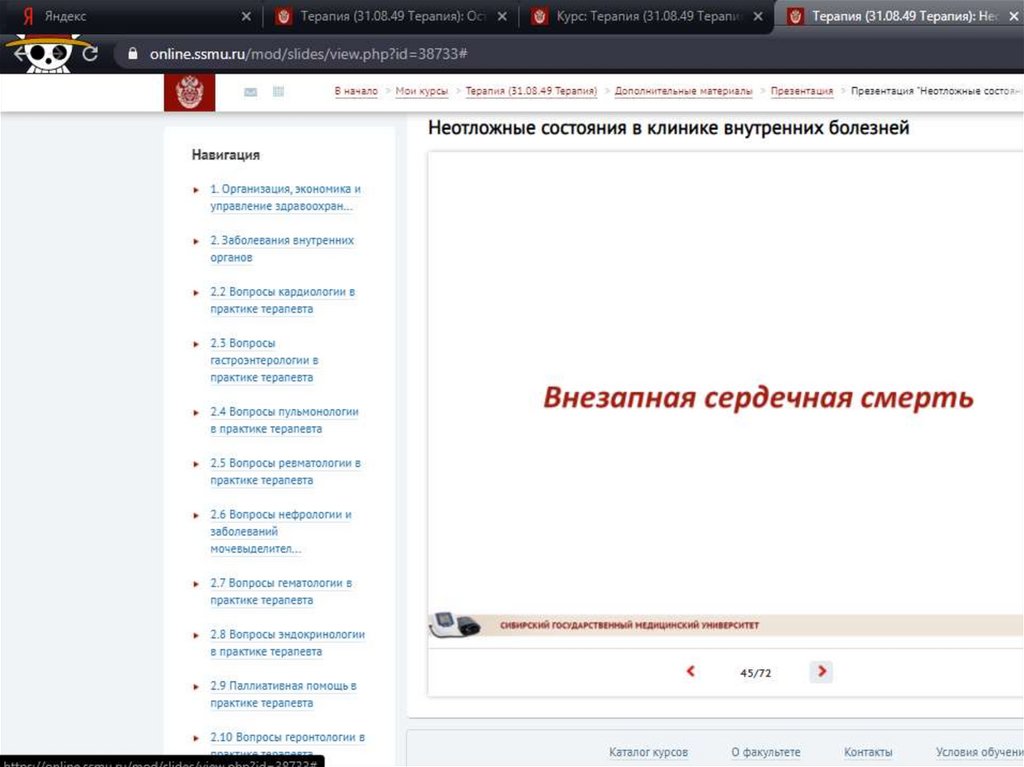Image resolution: width=1024 pixels, height=767 pixels.
Task: Open '2.6 Вопросы нефрологии' section
Action: click(x=280, y=531)
